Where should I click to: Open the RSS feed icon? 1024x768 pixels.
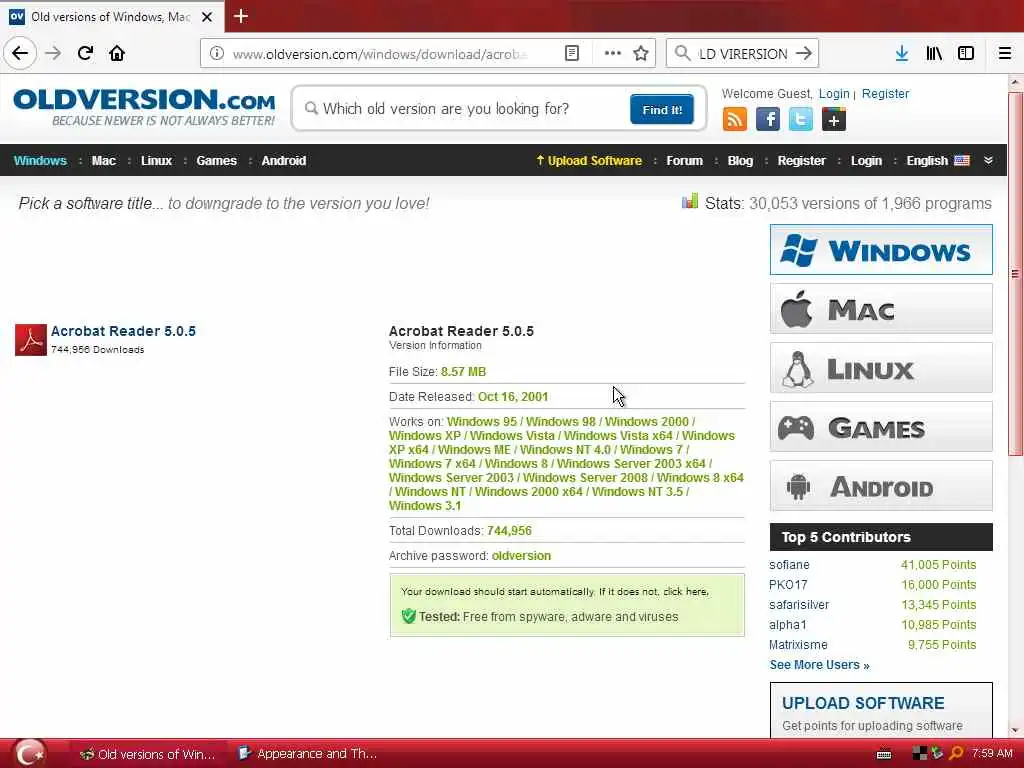(x=735, y=120)
